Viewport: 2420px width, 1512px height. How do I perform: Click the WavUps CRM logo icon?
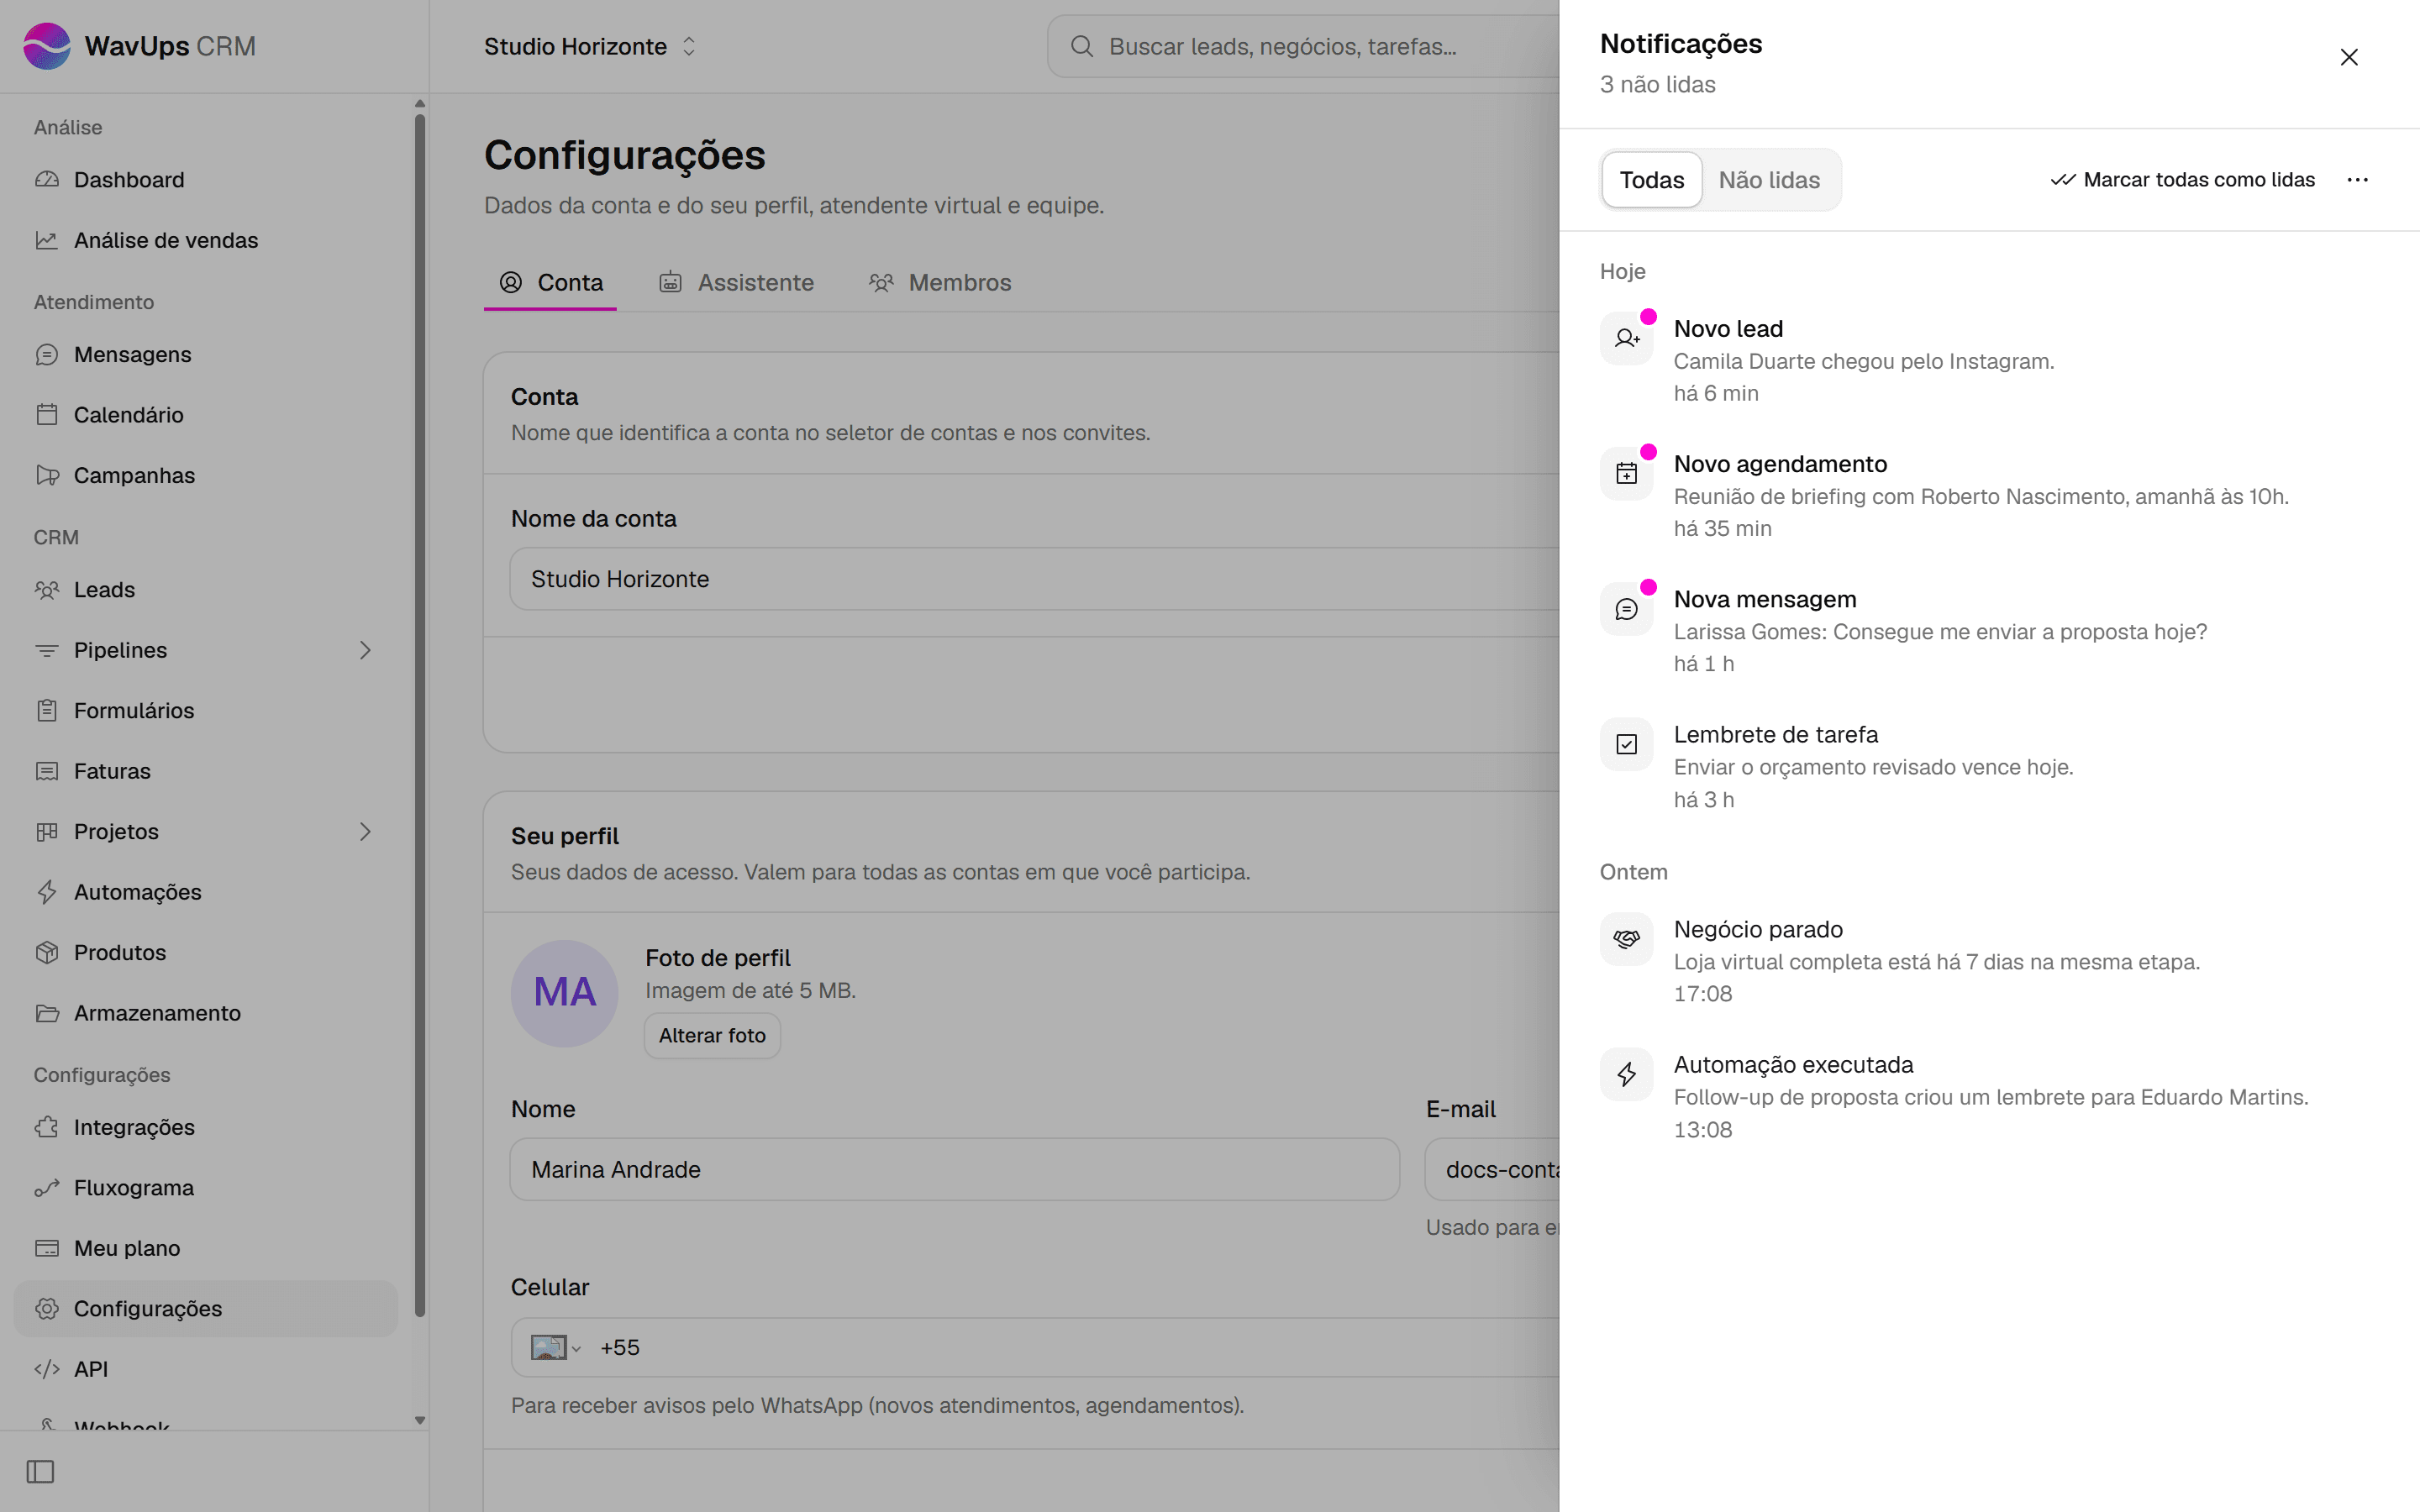pyautogui.click(x=47, y=46)
